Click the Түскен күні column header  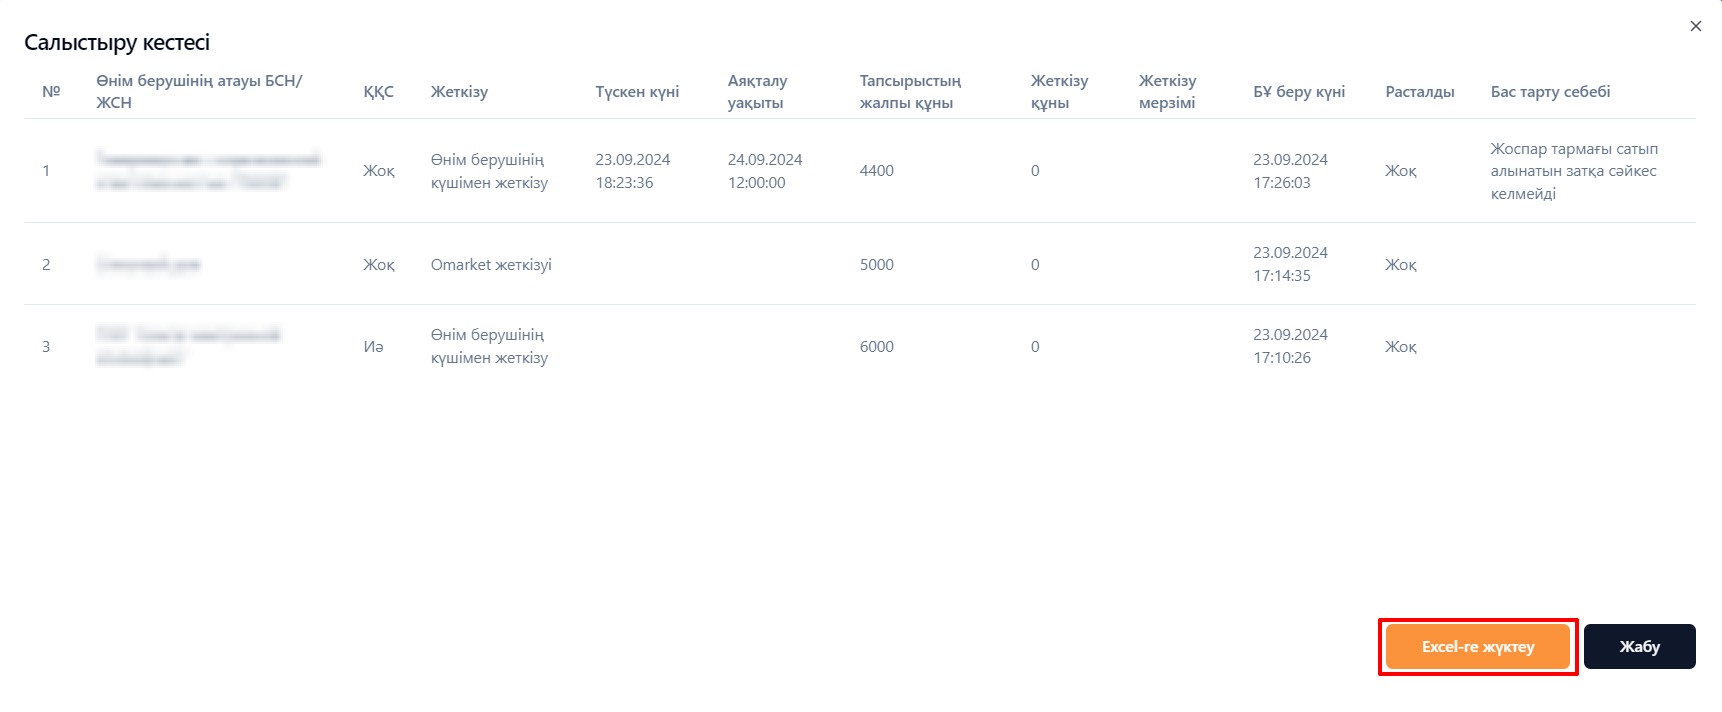(637, 91)
